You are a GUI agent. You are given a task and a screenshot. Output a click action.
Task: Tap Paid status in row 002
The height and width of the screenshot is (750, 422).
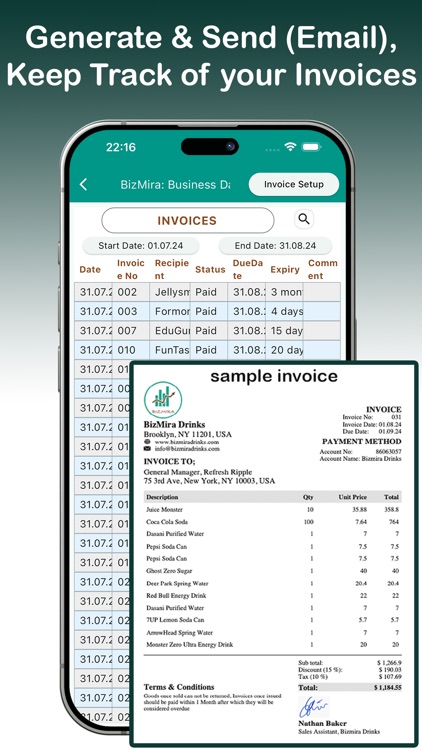pos(209,292)
